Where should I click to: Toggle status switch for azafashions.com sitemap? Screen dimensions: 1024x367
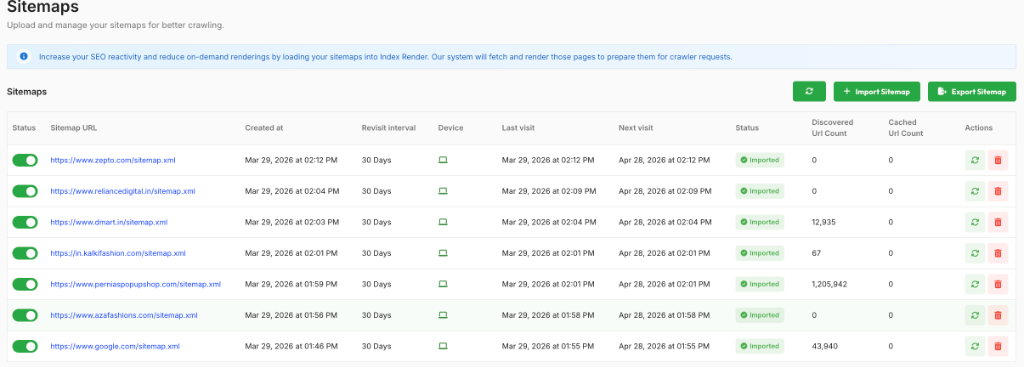25,315
